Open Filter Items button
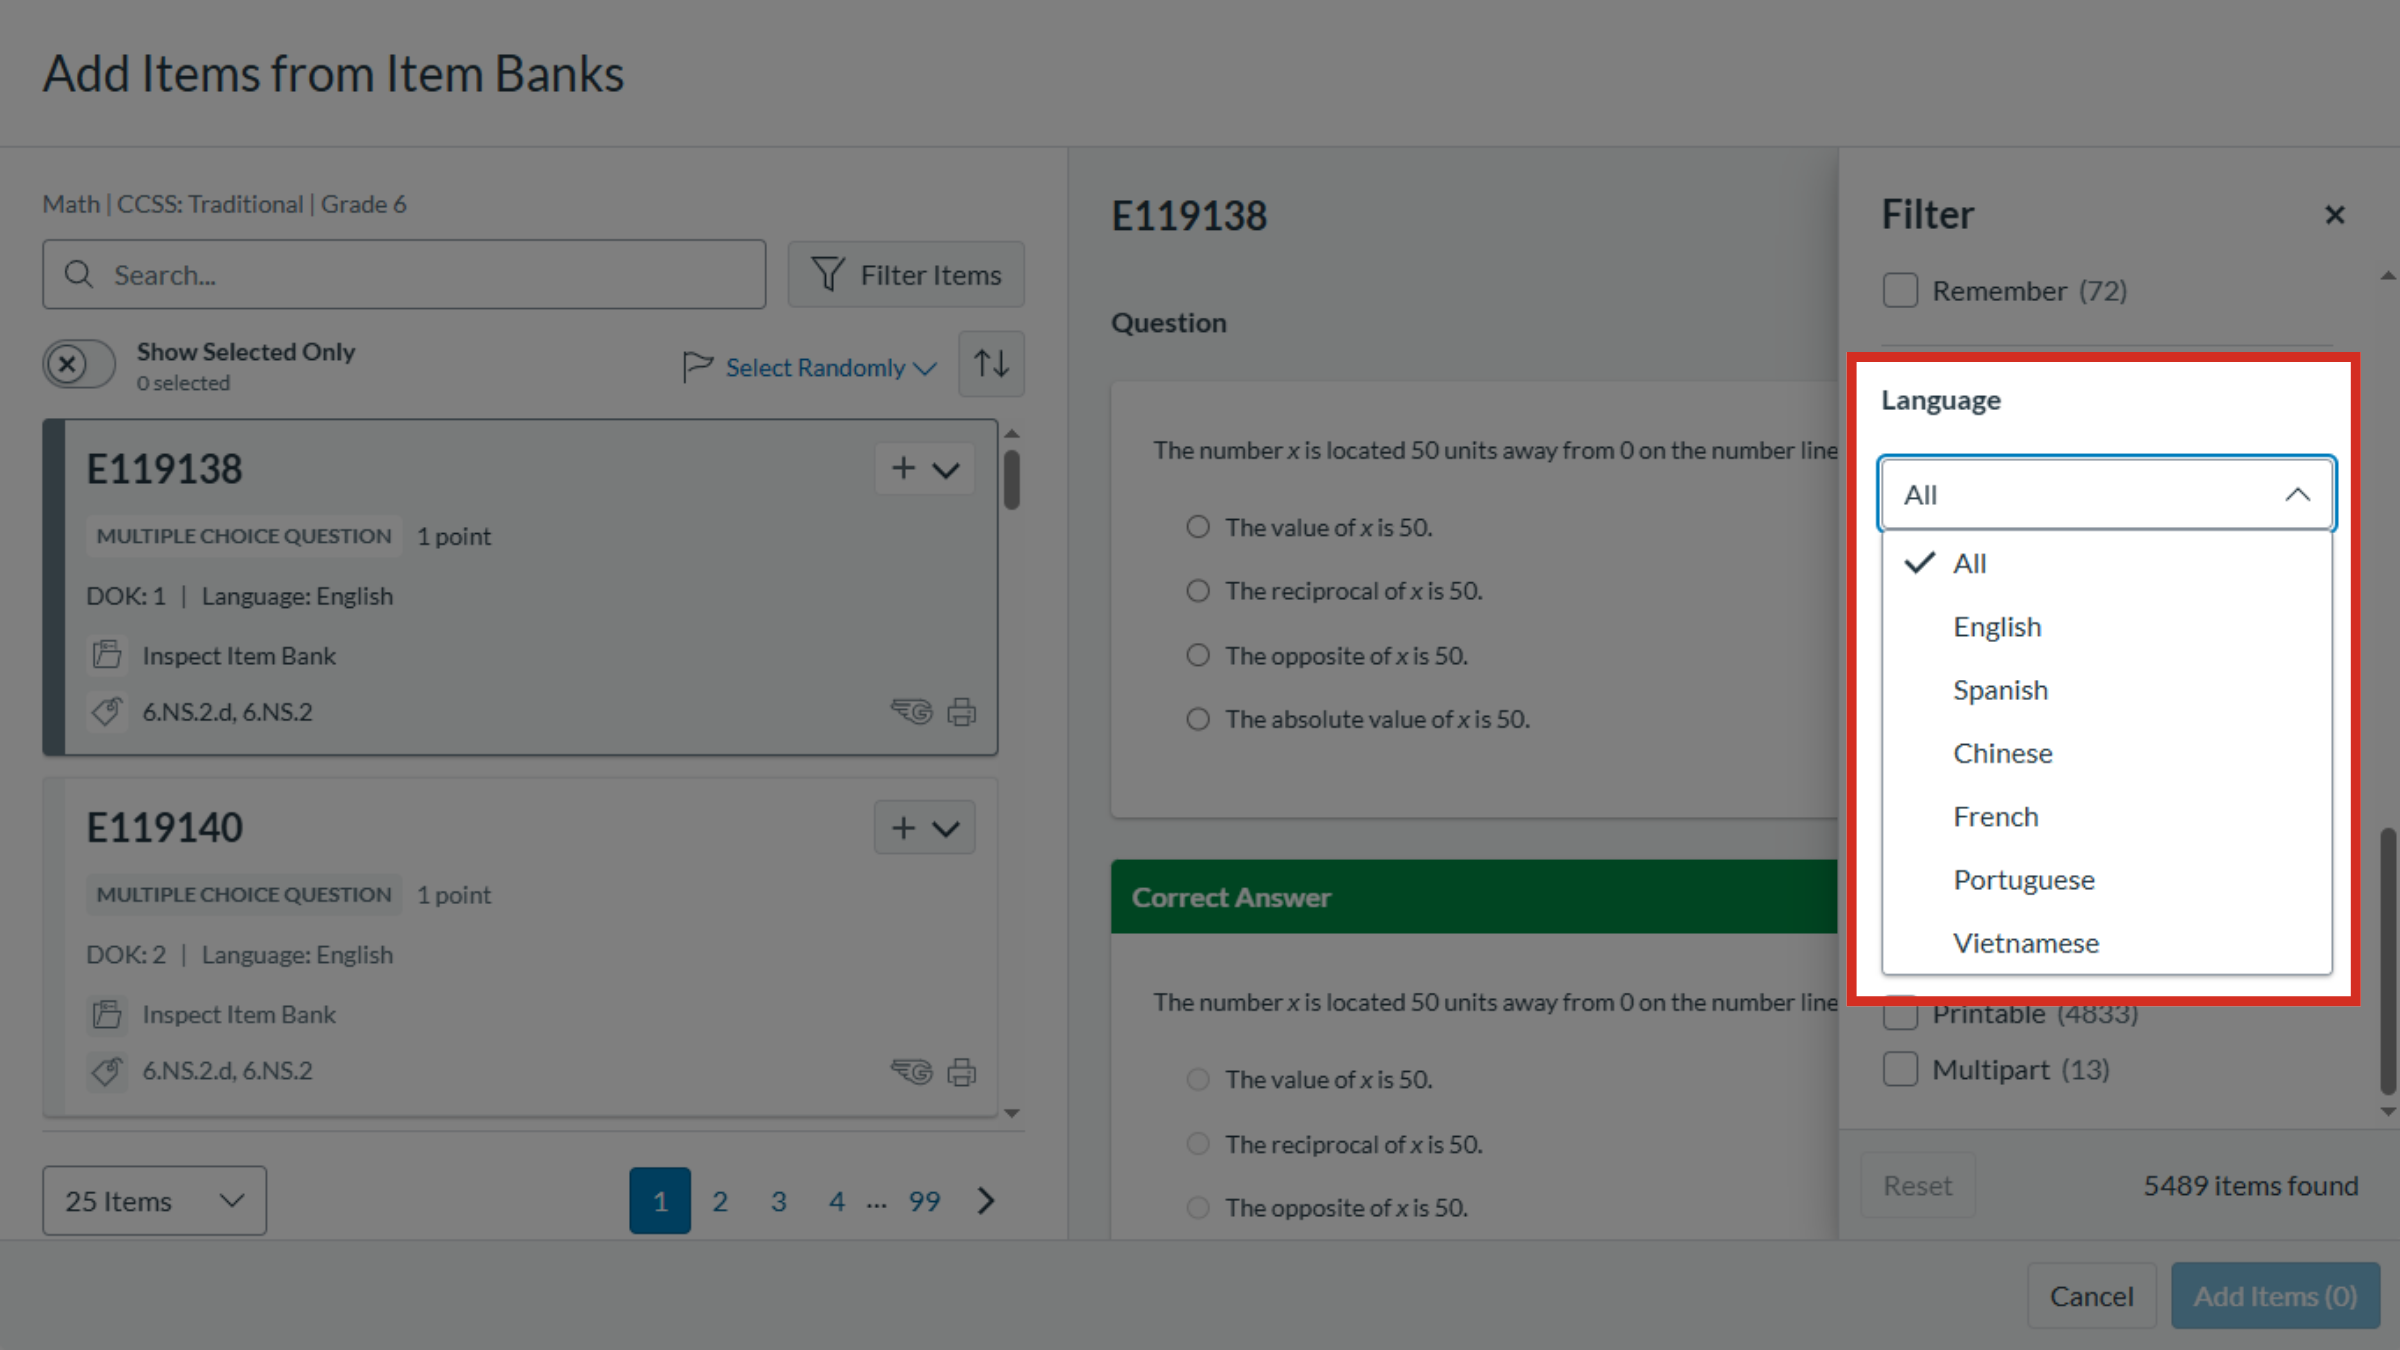Screen dimensions: 2400x1350 pos(906,274)
